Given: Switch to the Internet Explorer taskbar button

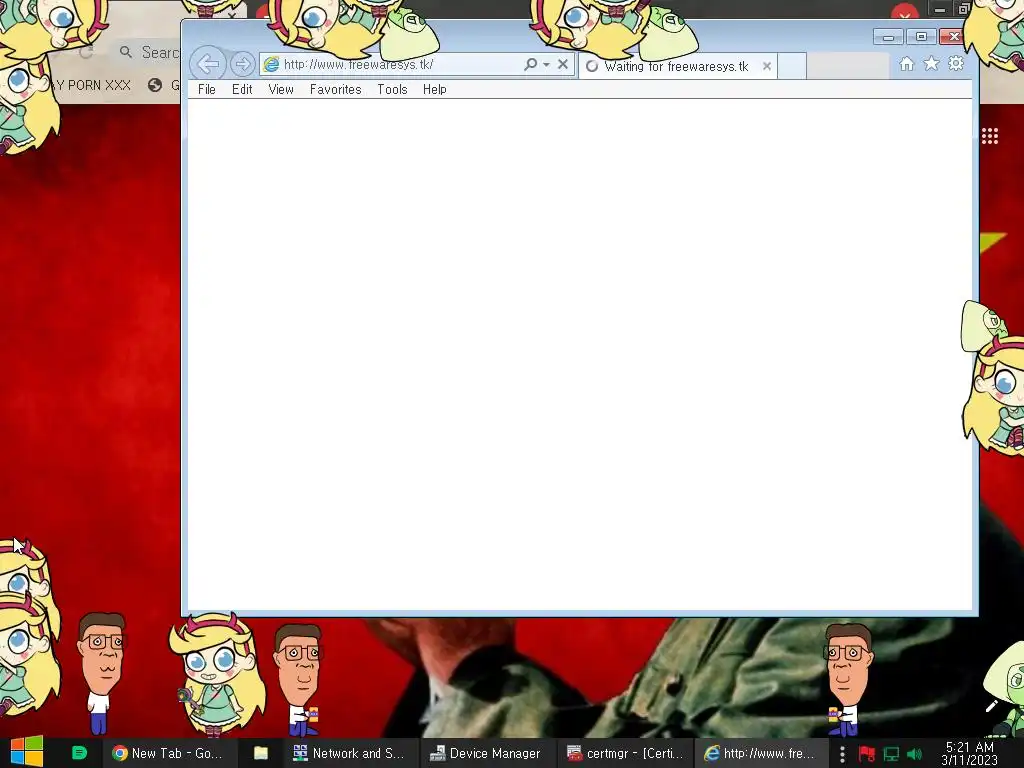Looking at the screenshot, I should (760, 753).
